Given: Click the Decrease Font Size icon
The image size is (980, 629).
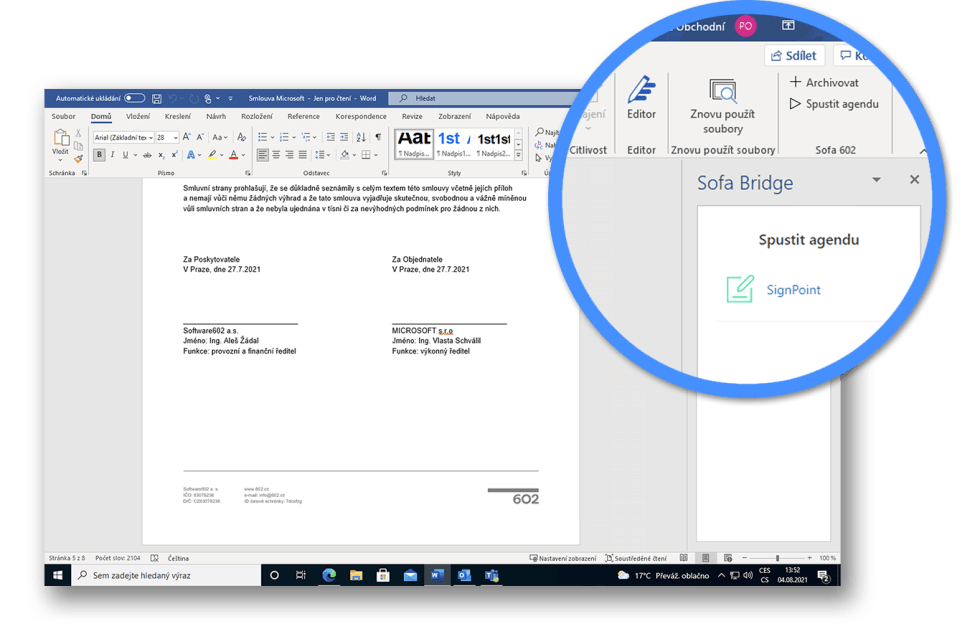Looking at the screenshot, I should tap(201, 137).
